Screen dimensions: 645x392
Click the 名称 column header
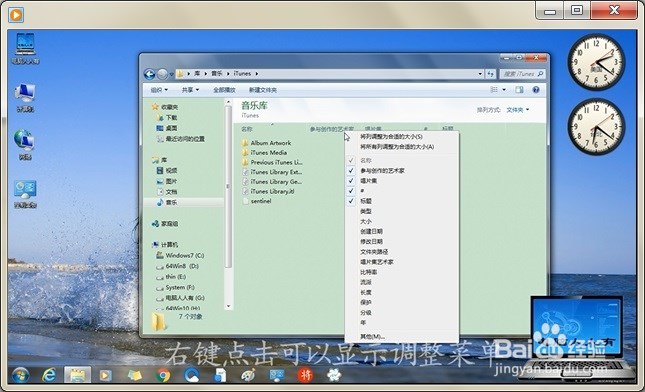tap(247, 129)
